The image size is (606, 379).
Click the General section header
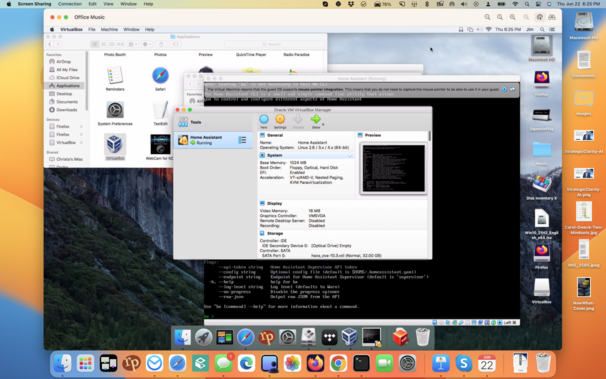point(275,135)
